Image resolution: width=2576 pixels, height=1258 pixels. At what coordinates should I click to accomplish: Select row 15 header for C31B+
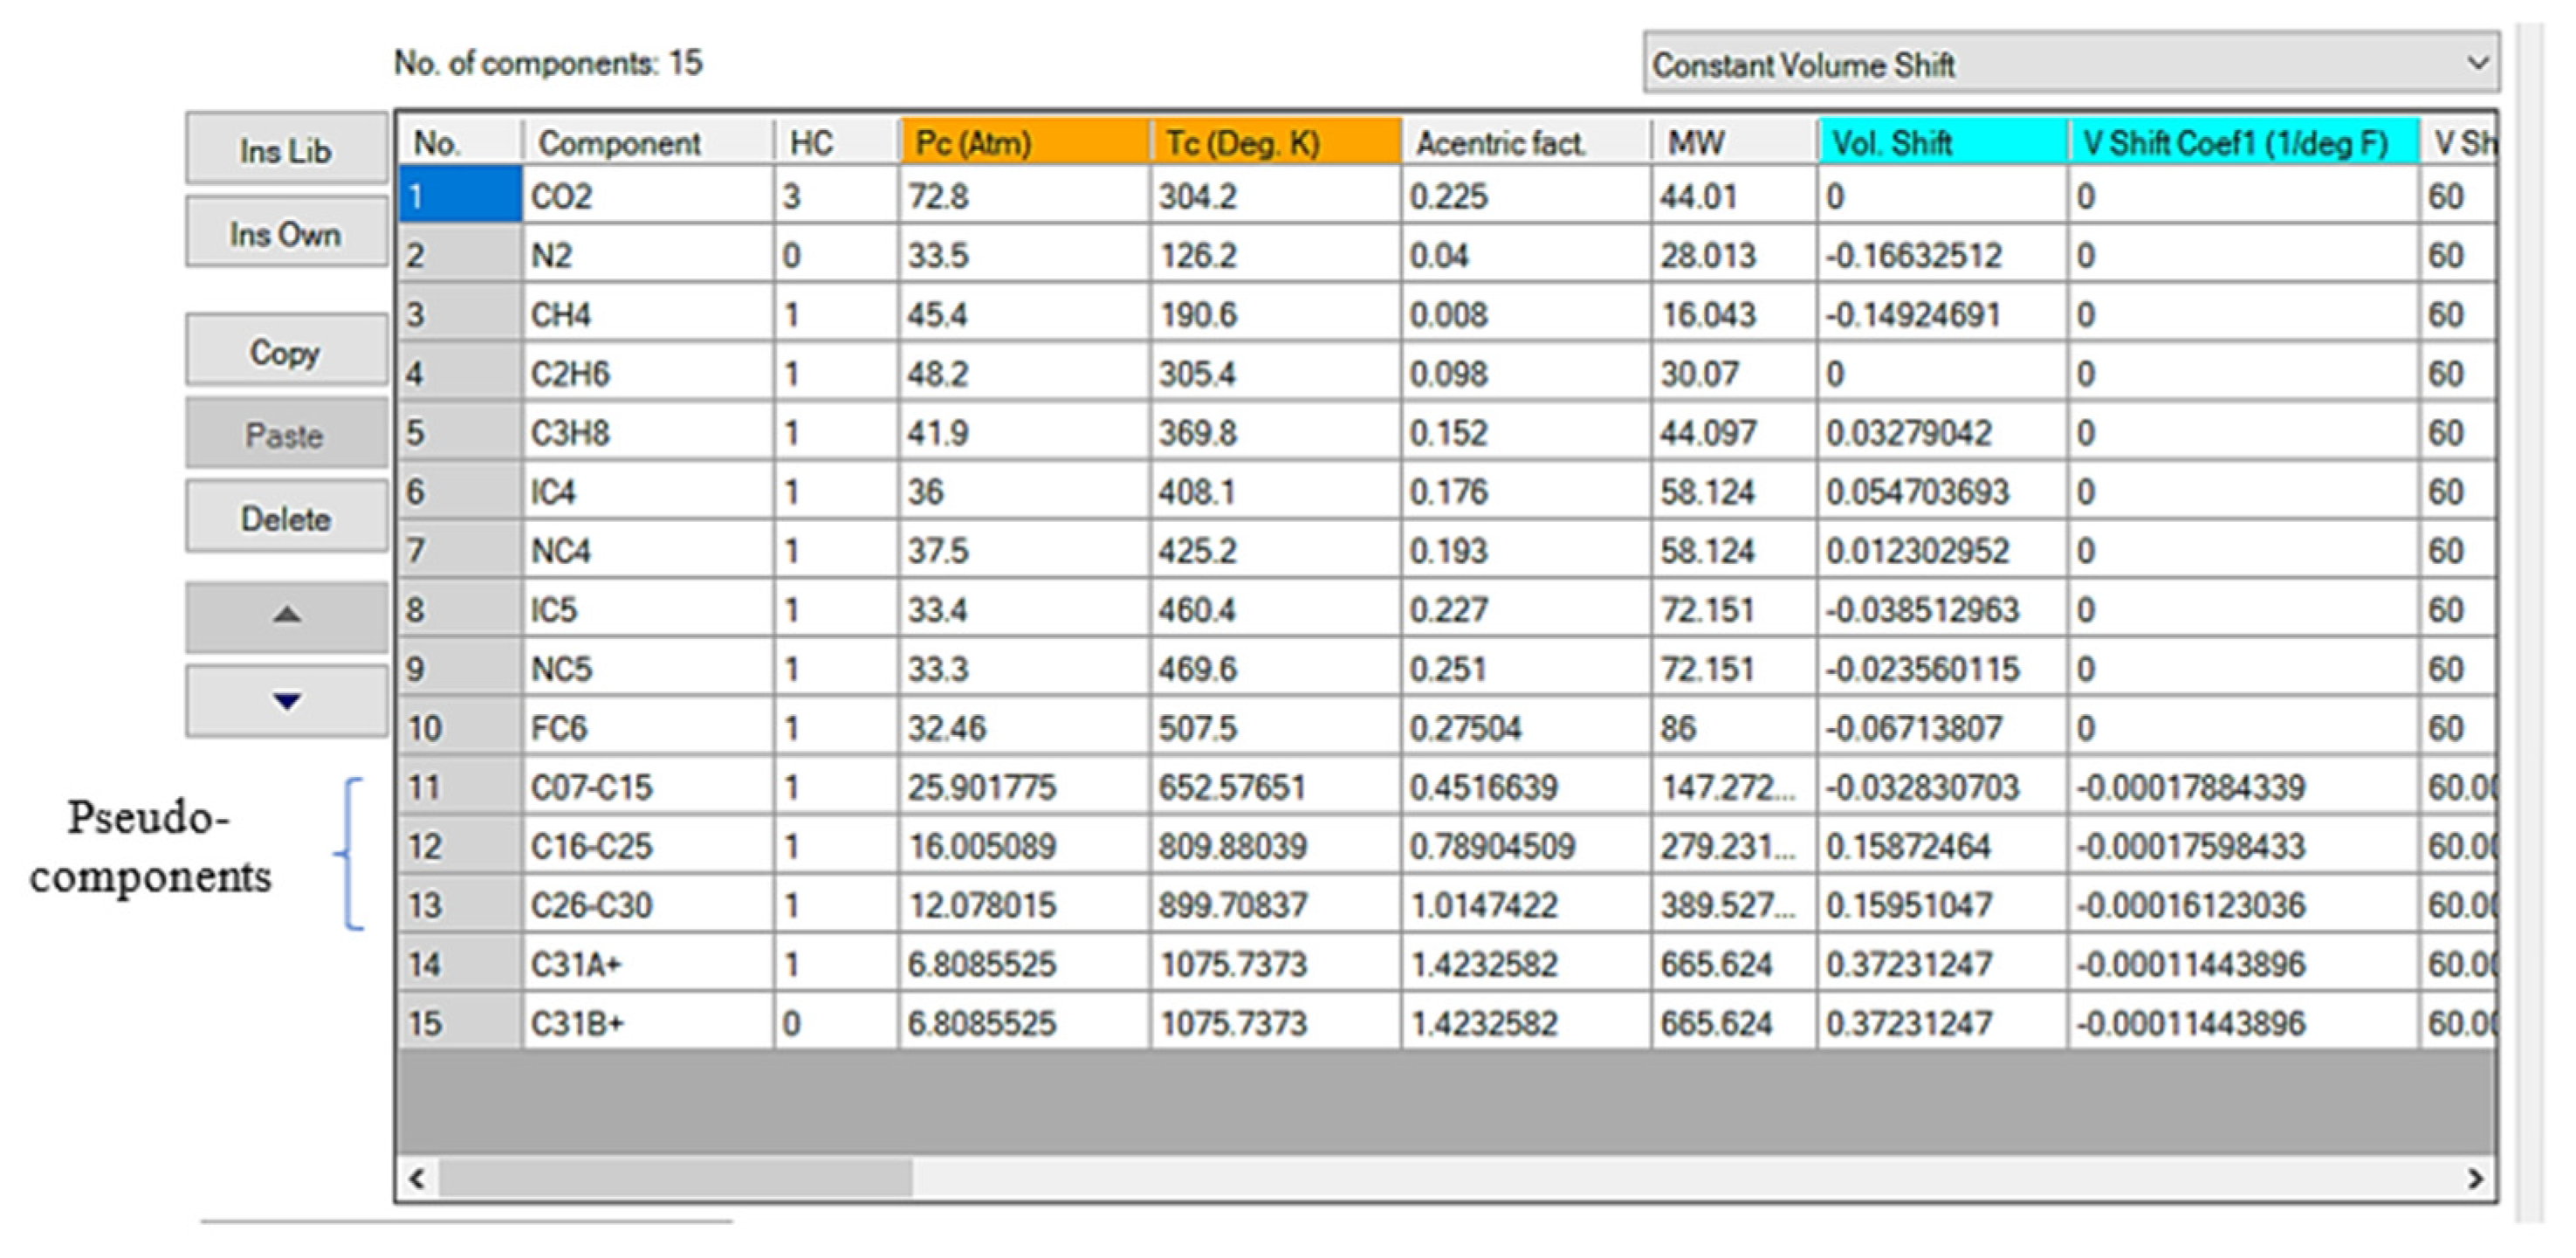coord(459,1023)
